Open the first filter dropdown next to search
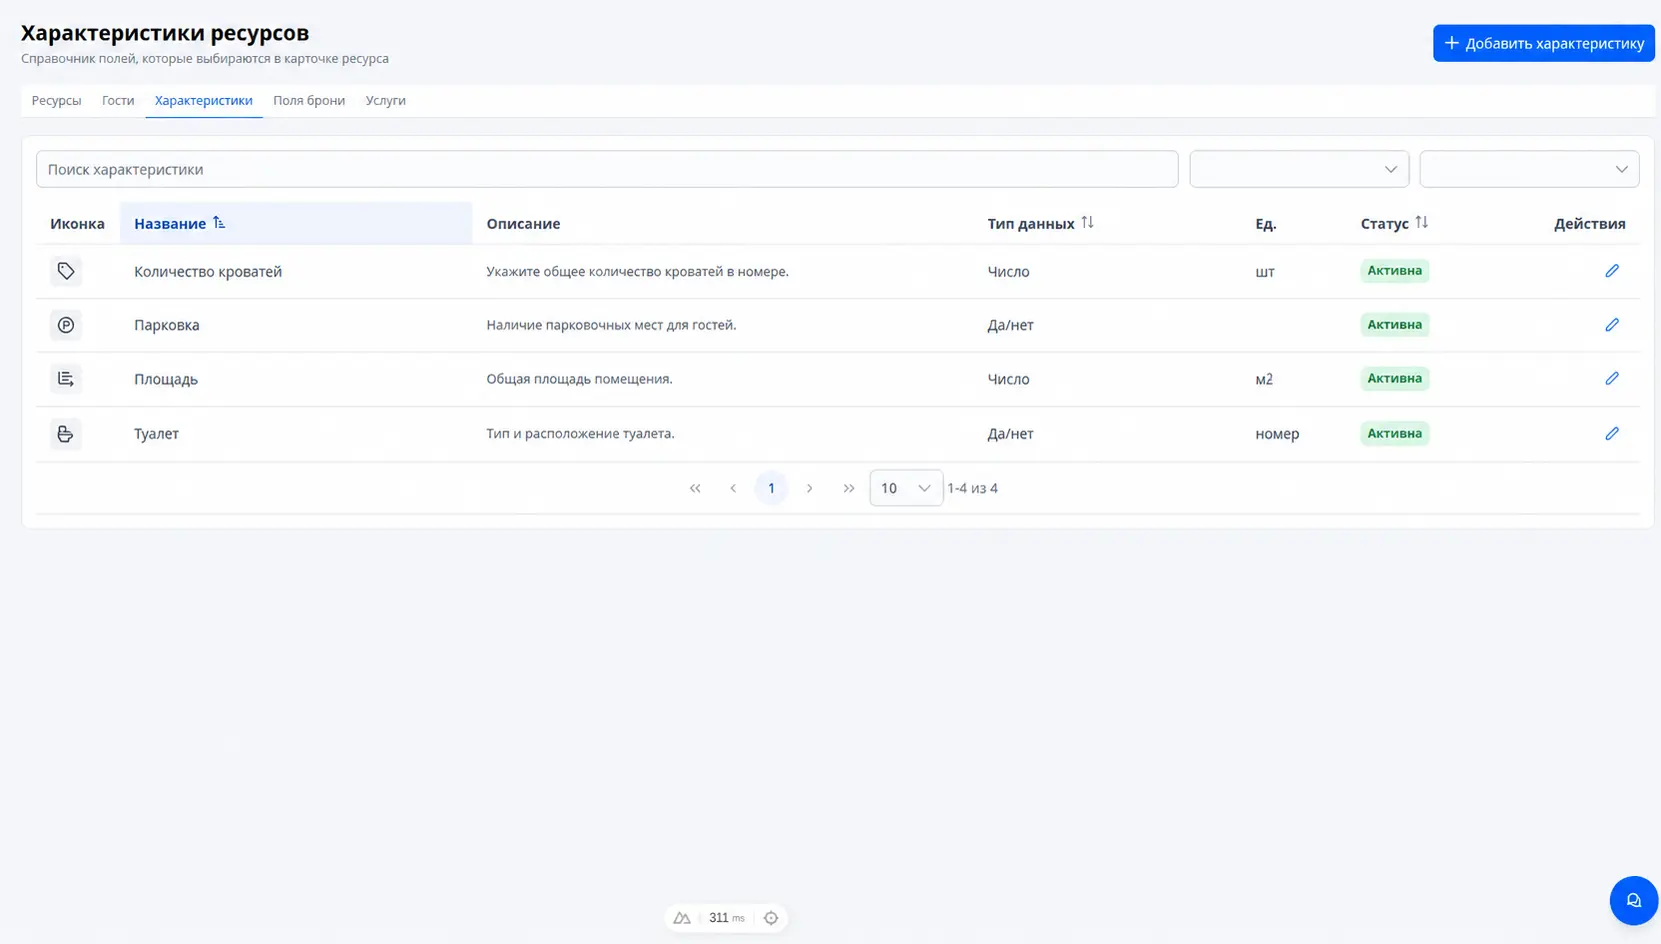Image resolution: width=1661 pixels, height=944 pixels. pos(1299,169)
